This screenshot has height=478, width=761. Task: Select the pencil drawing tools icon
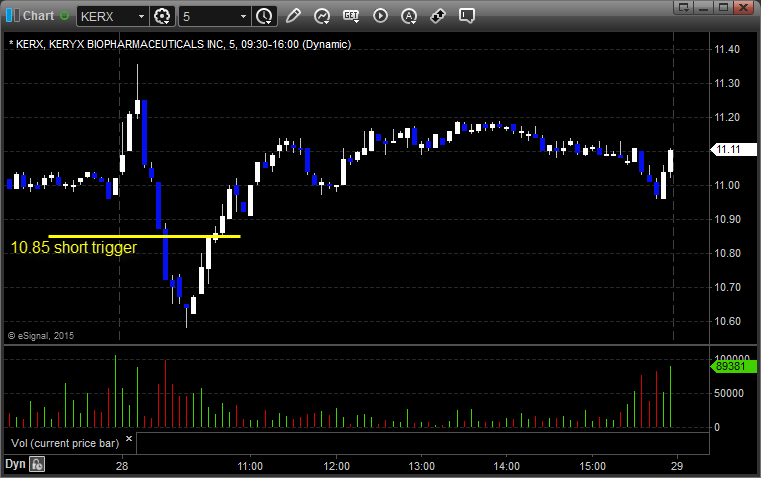[293, 16]
